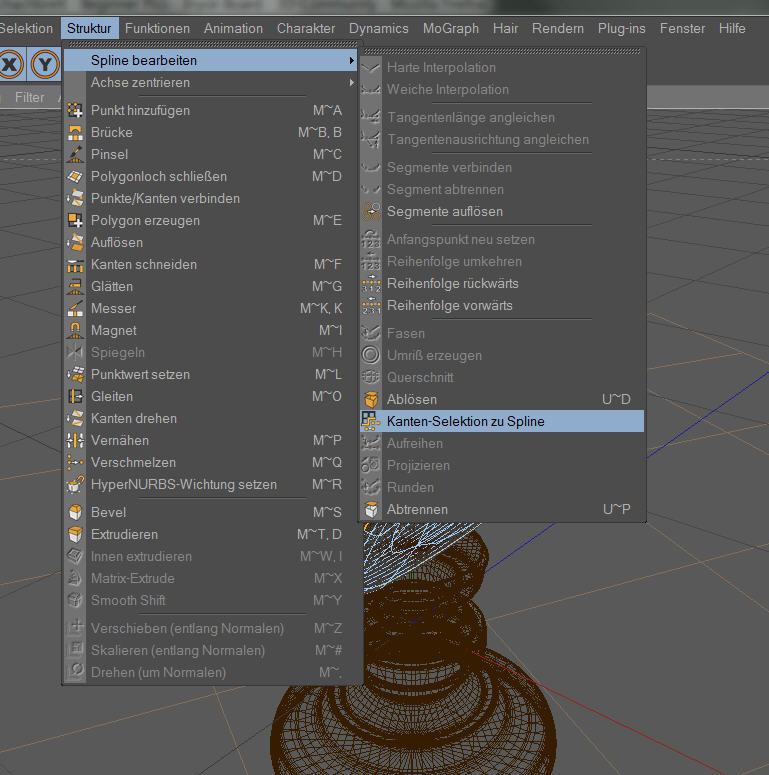The width and height of the screenshot is (769, 775).
Task: Expand the Achse zentrieren submenu arrow
Action: pyautogui.click(x=351, y=83)
